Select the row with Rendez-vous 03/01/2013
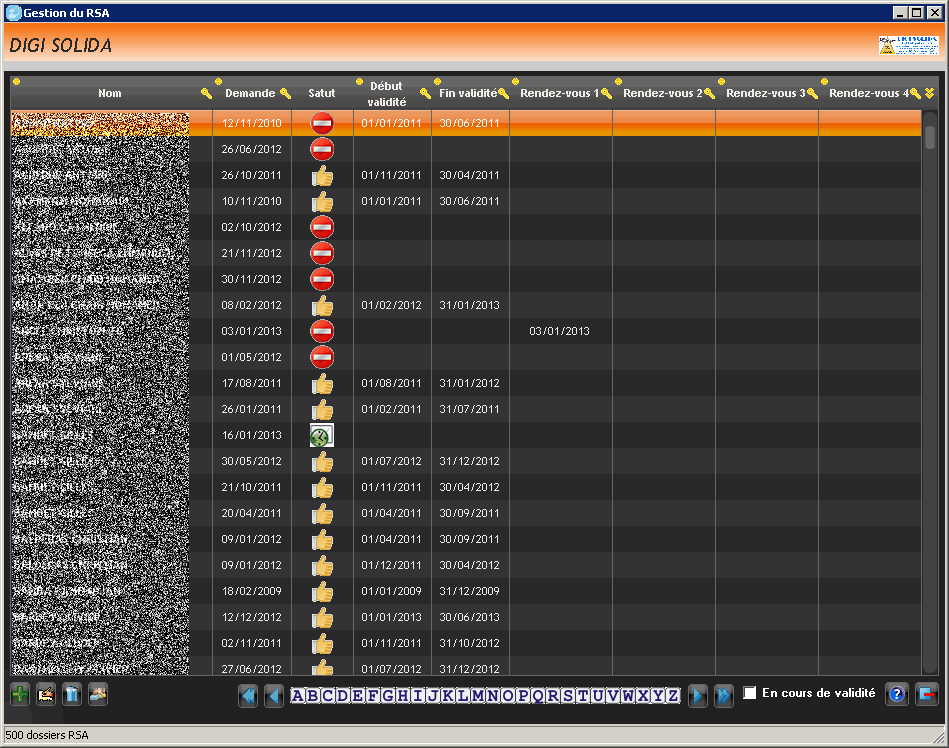 pyautogui.click(x=559, y=331)
